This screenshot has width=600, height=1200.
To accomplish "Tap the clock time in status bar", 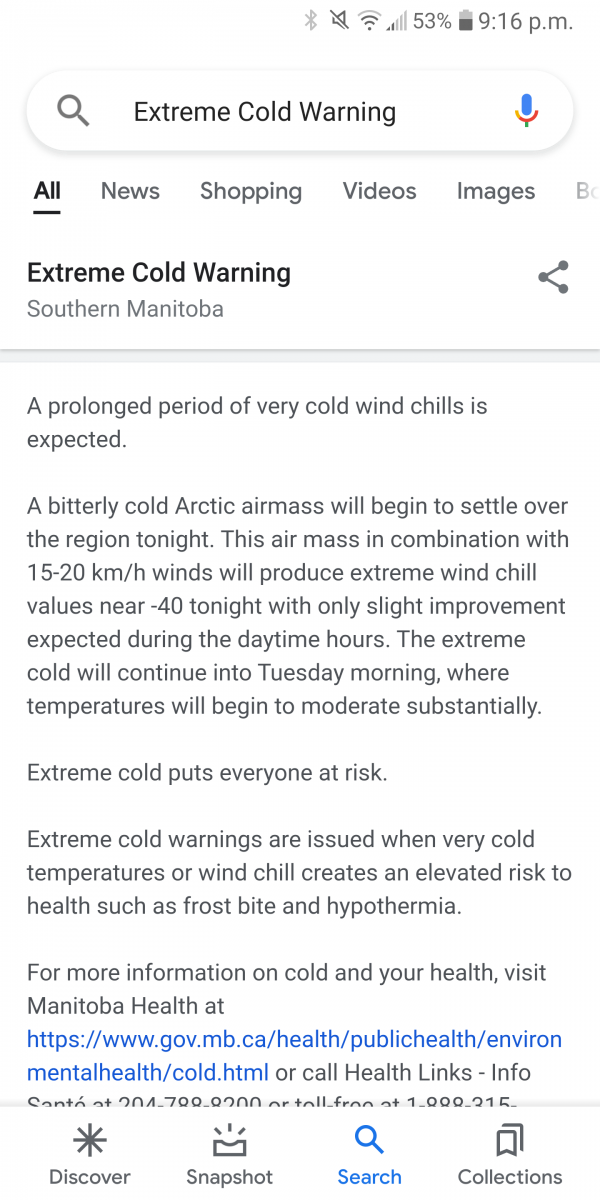I will [x=526, y=22].
